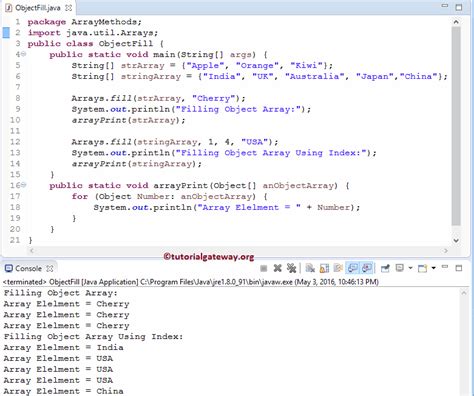
Task: Click the "Apple" string literal
Action: (x=205, y=66)
